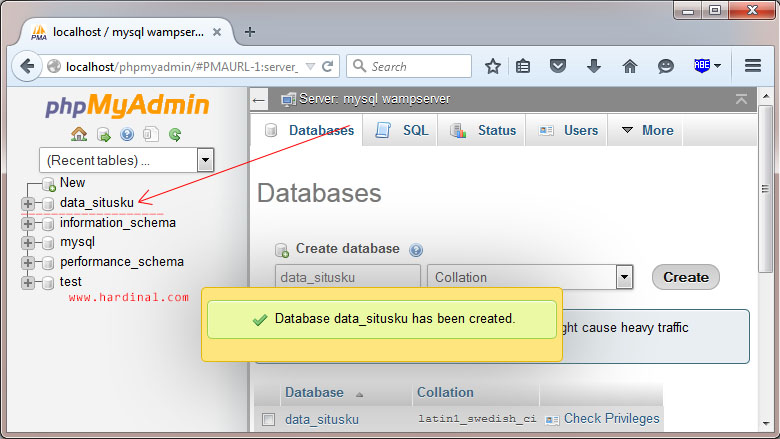The height and width of the screenshot is (439, 780).
Task: Go to phpMyAdmin home icon
Action: tap(79, 134)
